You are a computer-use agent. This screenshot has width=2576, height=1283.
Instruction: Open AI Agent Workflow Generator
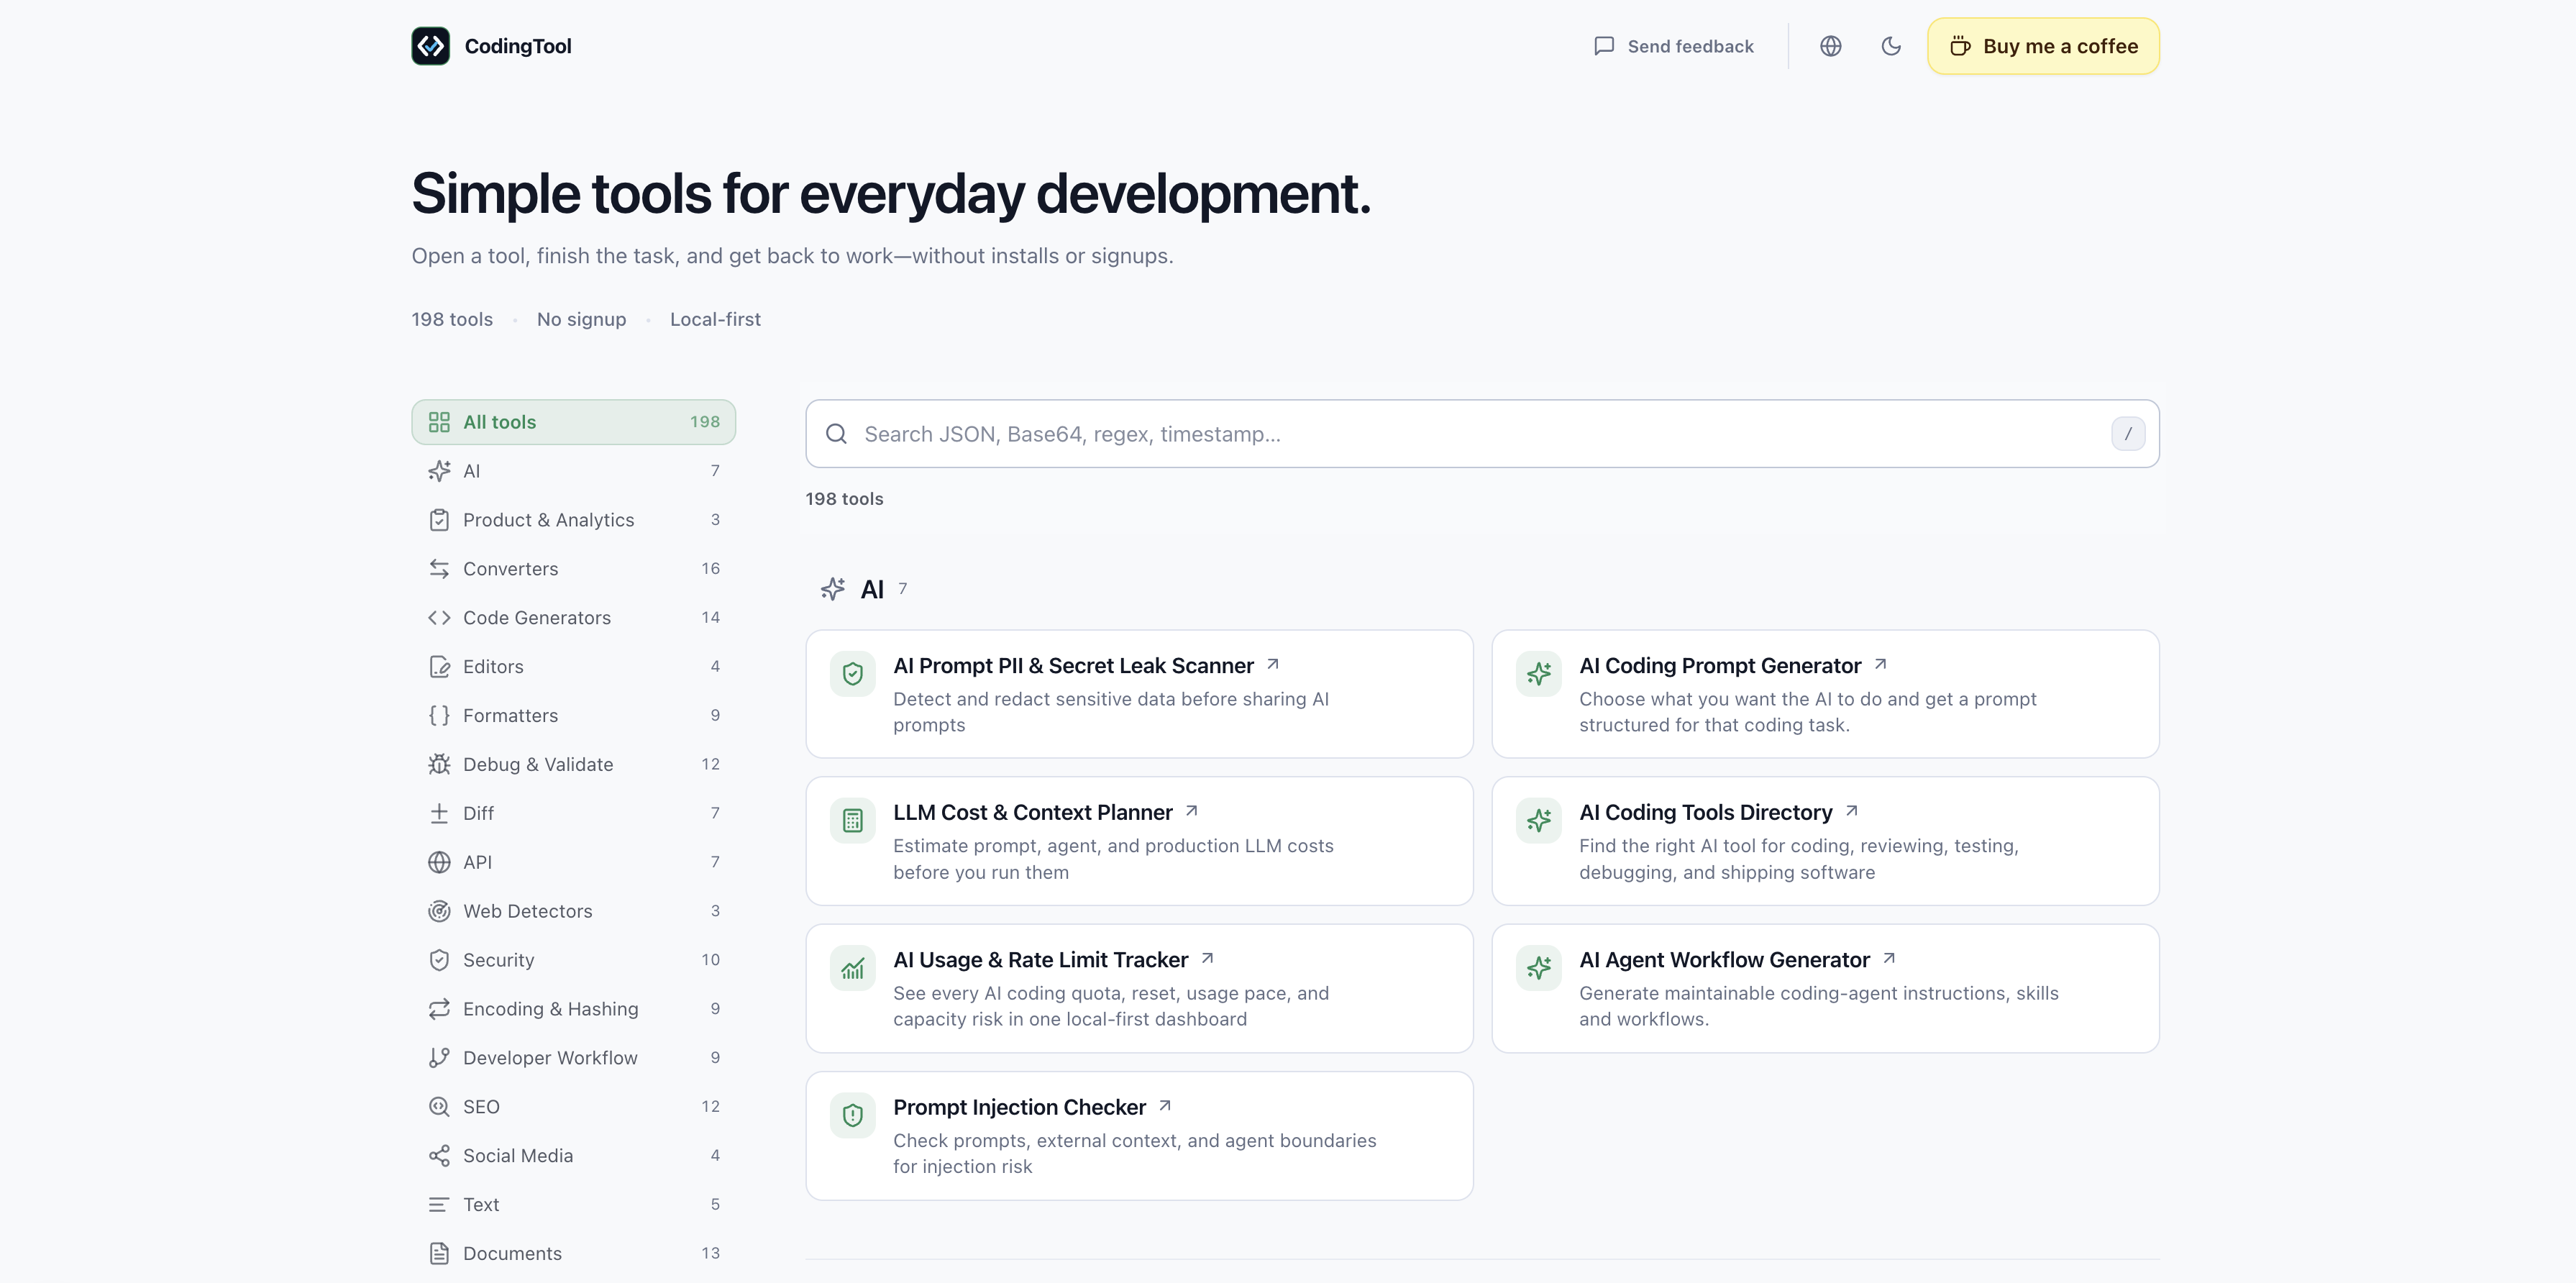tap(1825, 988)
